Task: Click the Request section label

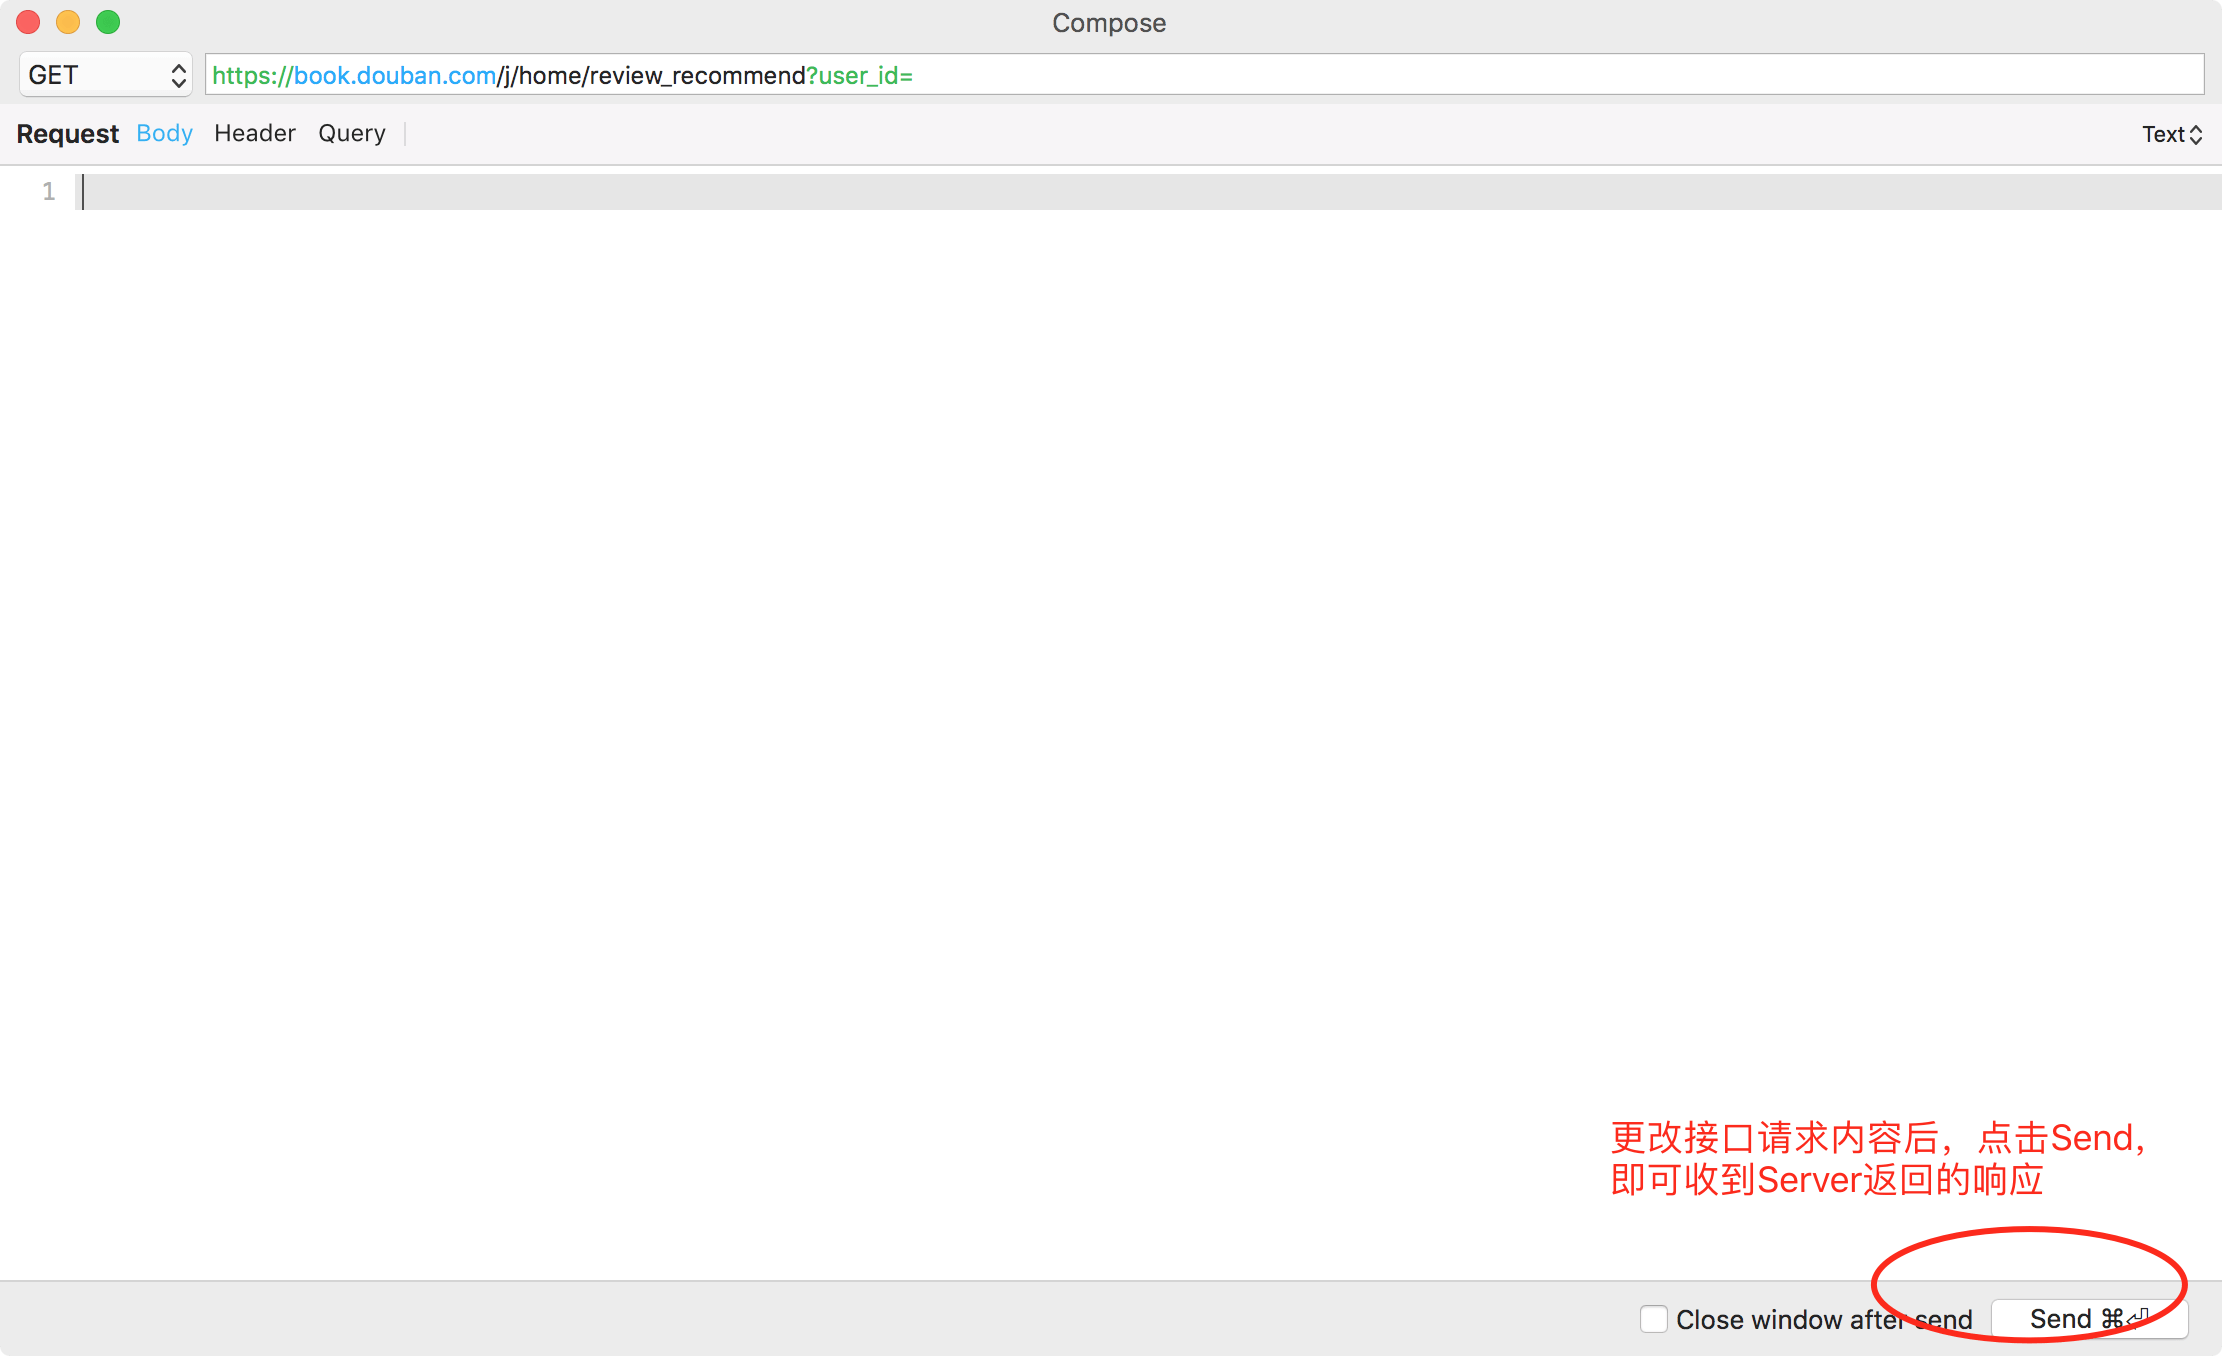Action: [68, 134]
